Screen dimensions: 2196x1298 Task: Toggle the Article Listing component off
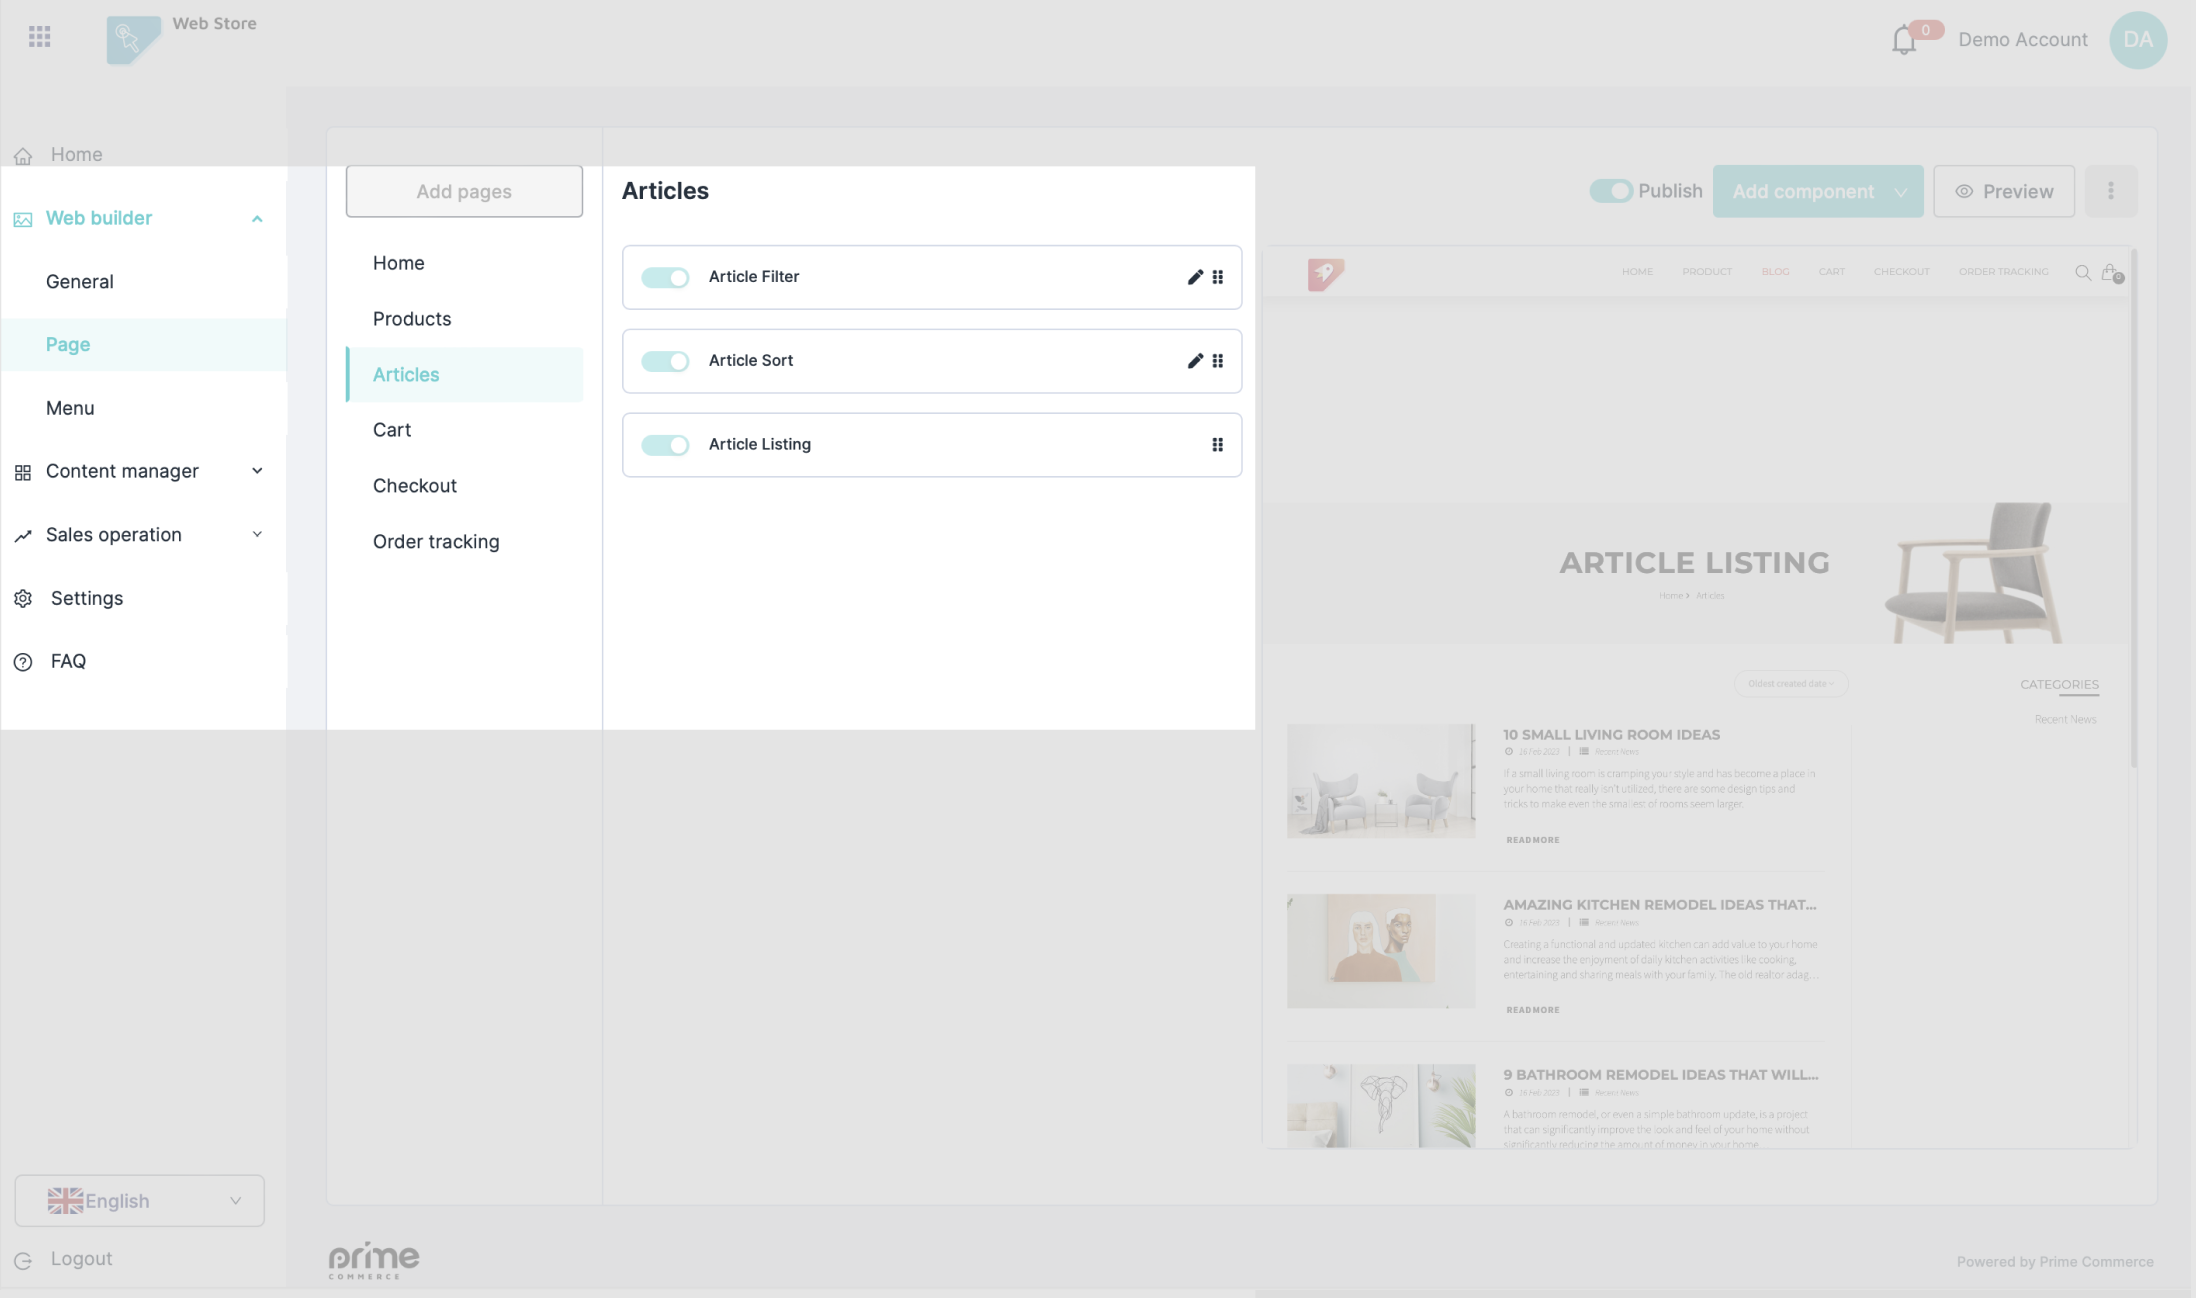[665, 445]
